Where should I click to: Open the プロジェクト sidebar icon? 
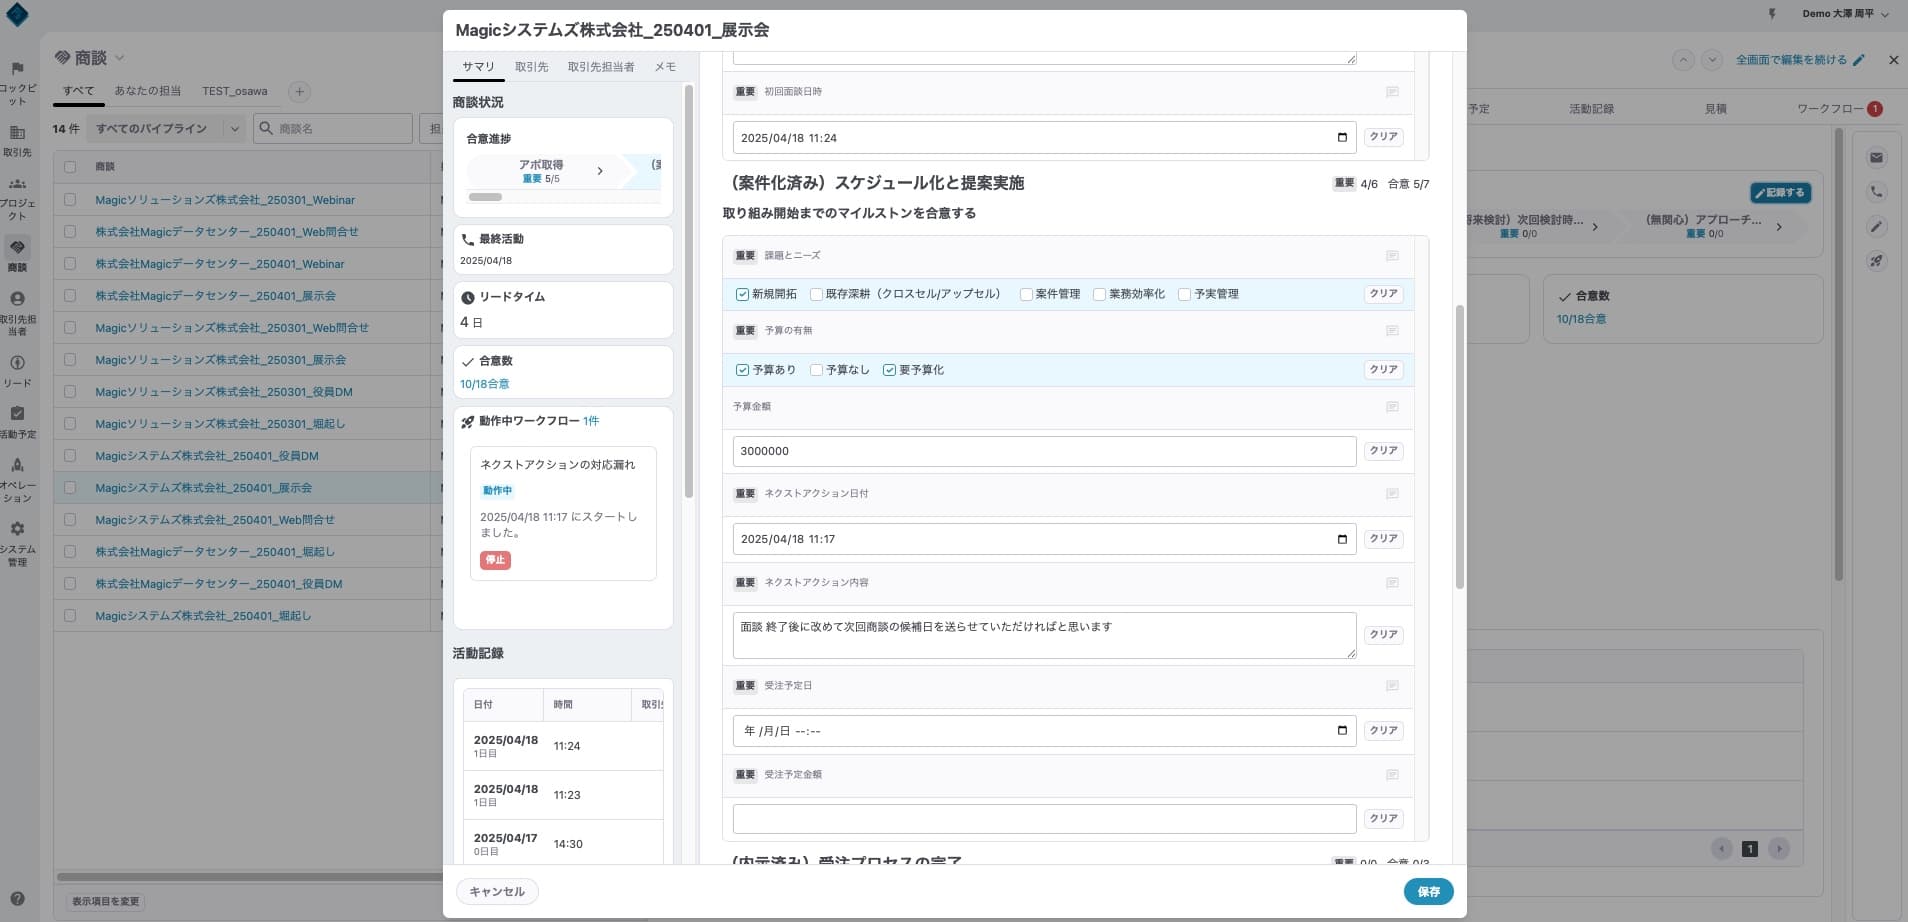click(x=17, y=184)
